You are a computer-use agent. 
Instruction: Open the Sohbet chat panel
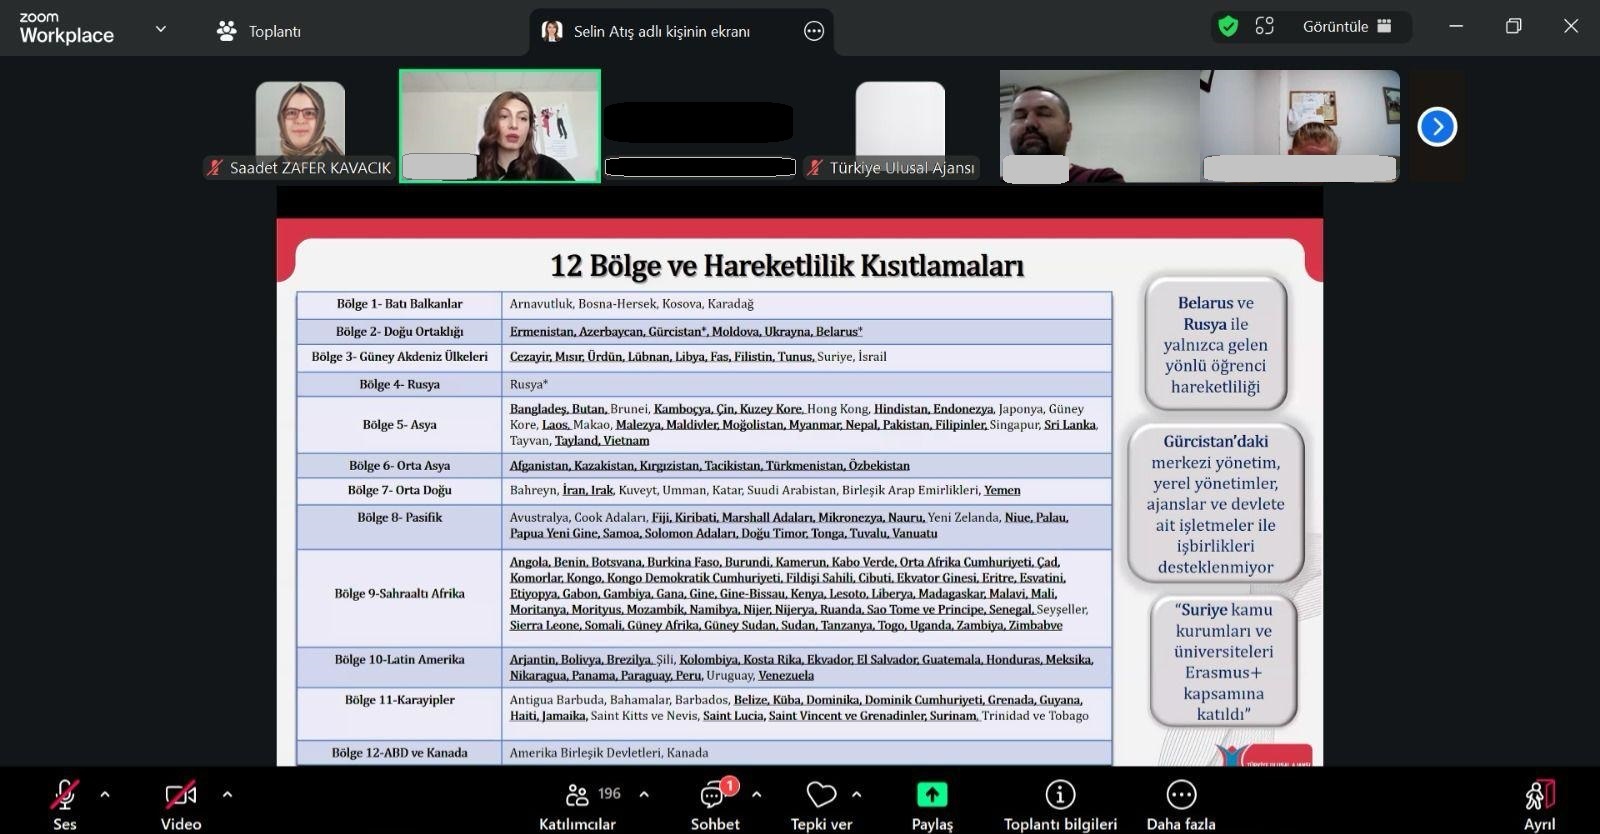coord(714,796)
